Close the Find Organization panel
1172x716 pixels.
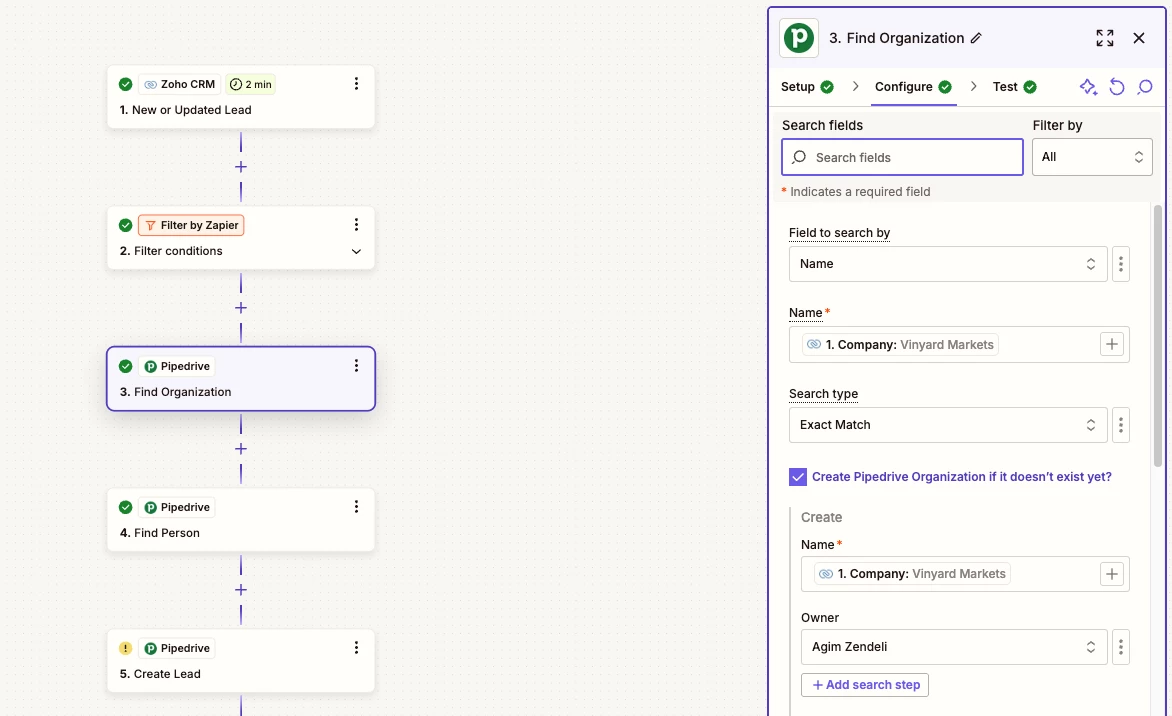pyautogui.click(x=1139, y=38)
